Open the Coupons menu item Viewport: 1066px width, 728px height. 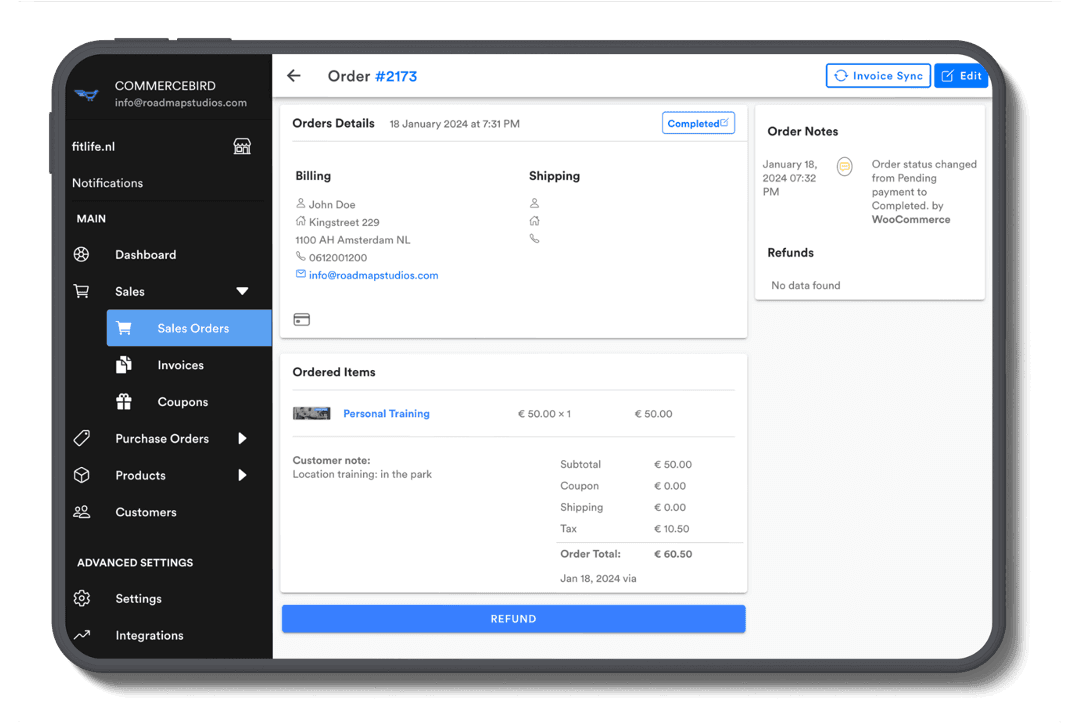point(183,402)
